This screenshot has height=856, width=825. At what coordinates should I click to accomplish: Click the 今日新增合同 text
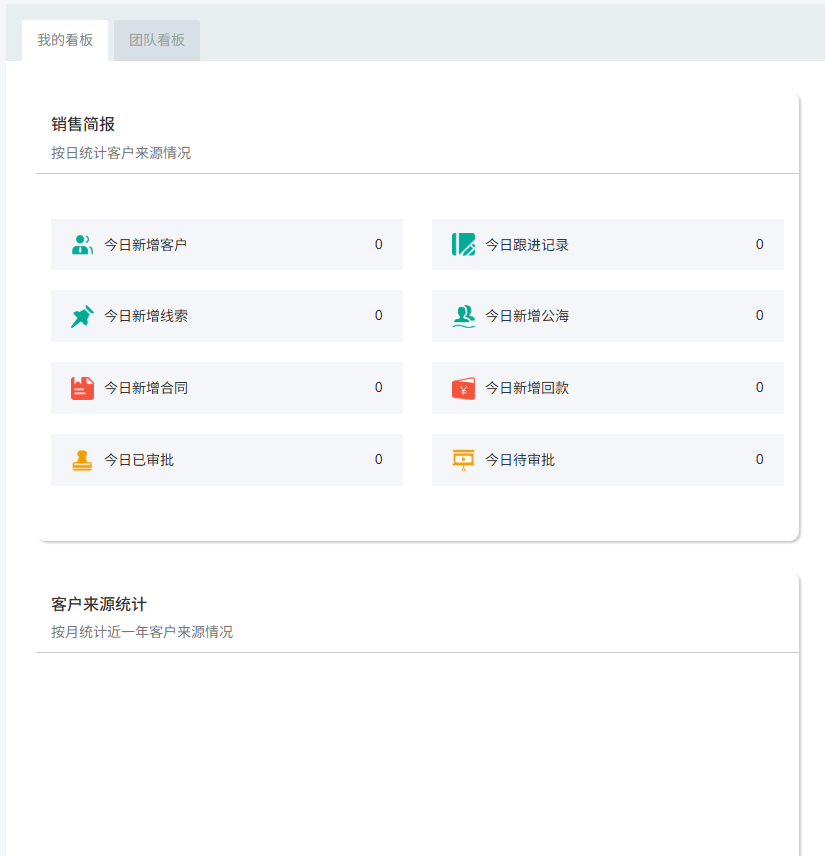click(145, 388)
